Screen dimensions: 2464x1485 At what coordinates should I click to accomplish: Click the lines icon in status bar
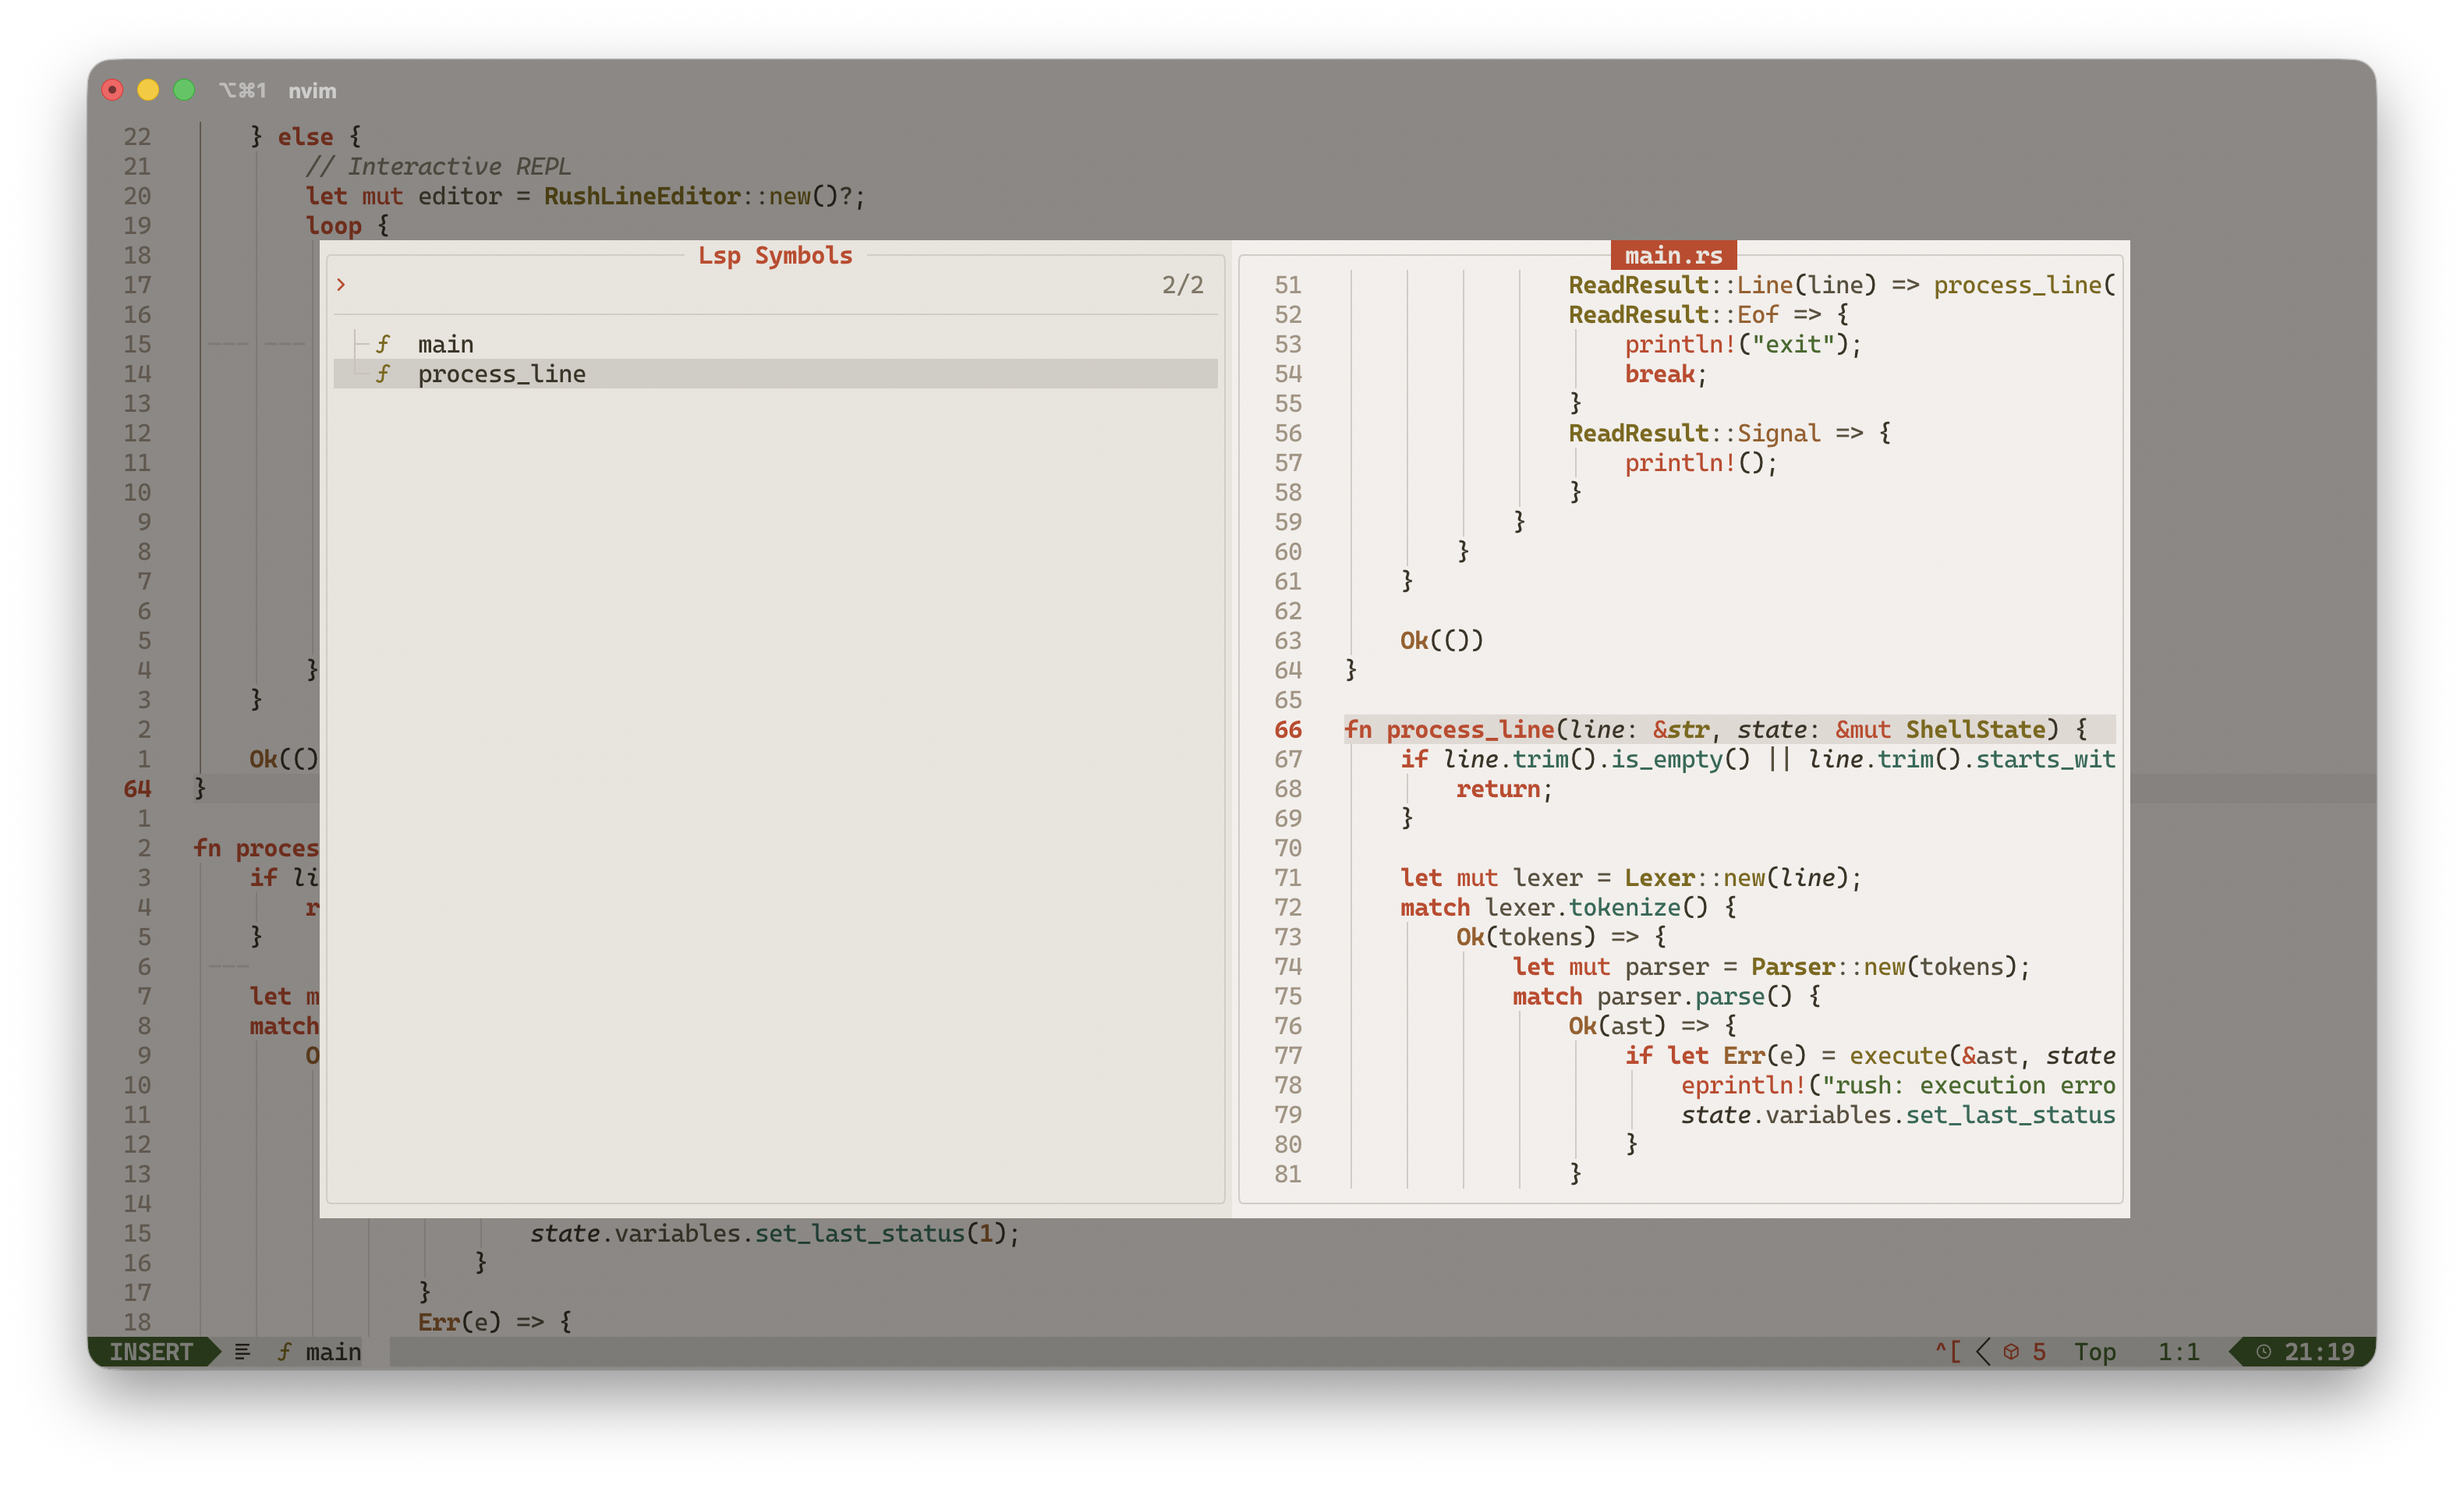click(x=242, y=1352)
